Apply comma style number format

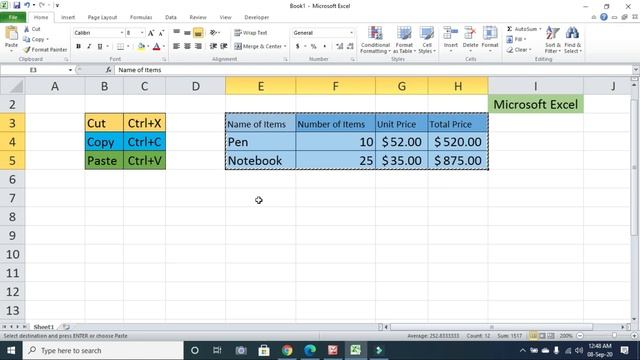(x=325, y=46)
